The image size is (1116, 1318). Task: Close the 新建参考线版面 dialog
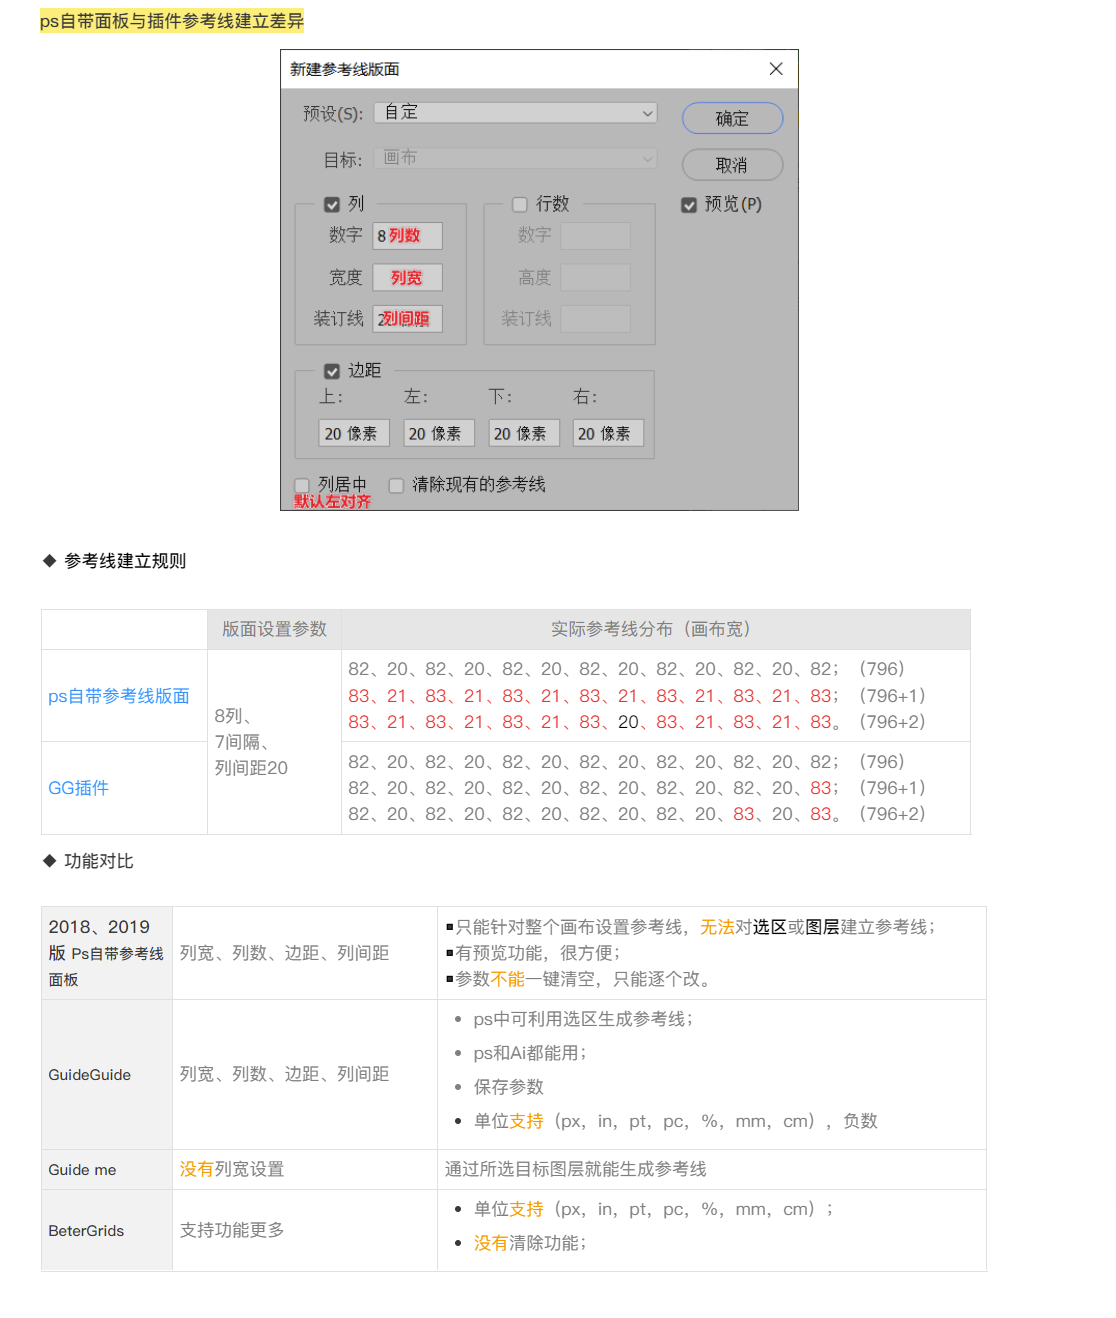pyautogui.click(x=776, y=69)
